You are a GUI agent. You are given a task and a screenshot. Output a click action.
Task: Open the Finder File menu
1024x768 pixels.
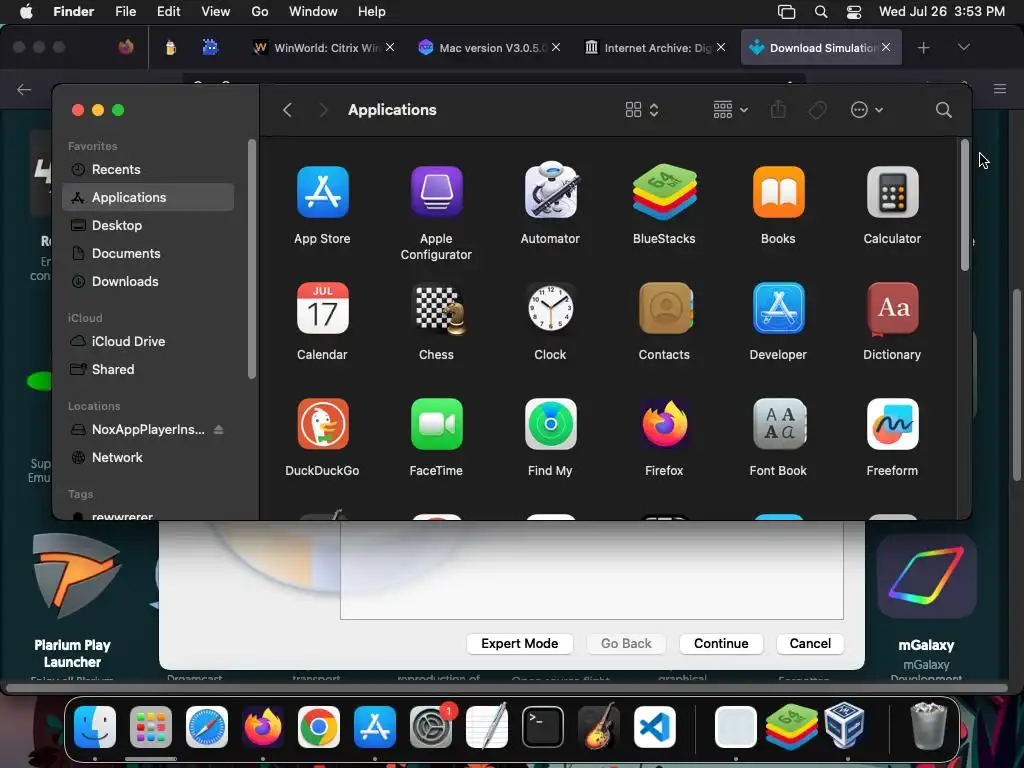125,11
